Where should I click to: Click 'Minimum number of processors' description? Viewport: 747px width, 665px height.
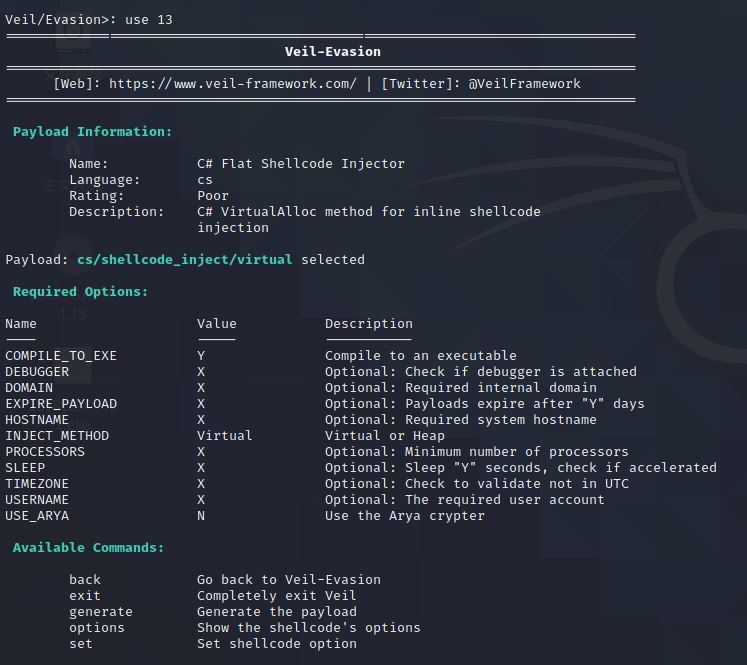point(516,452)
